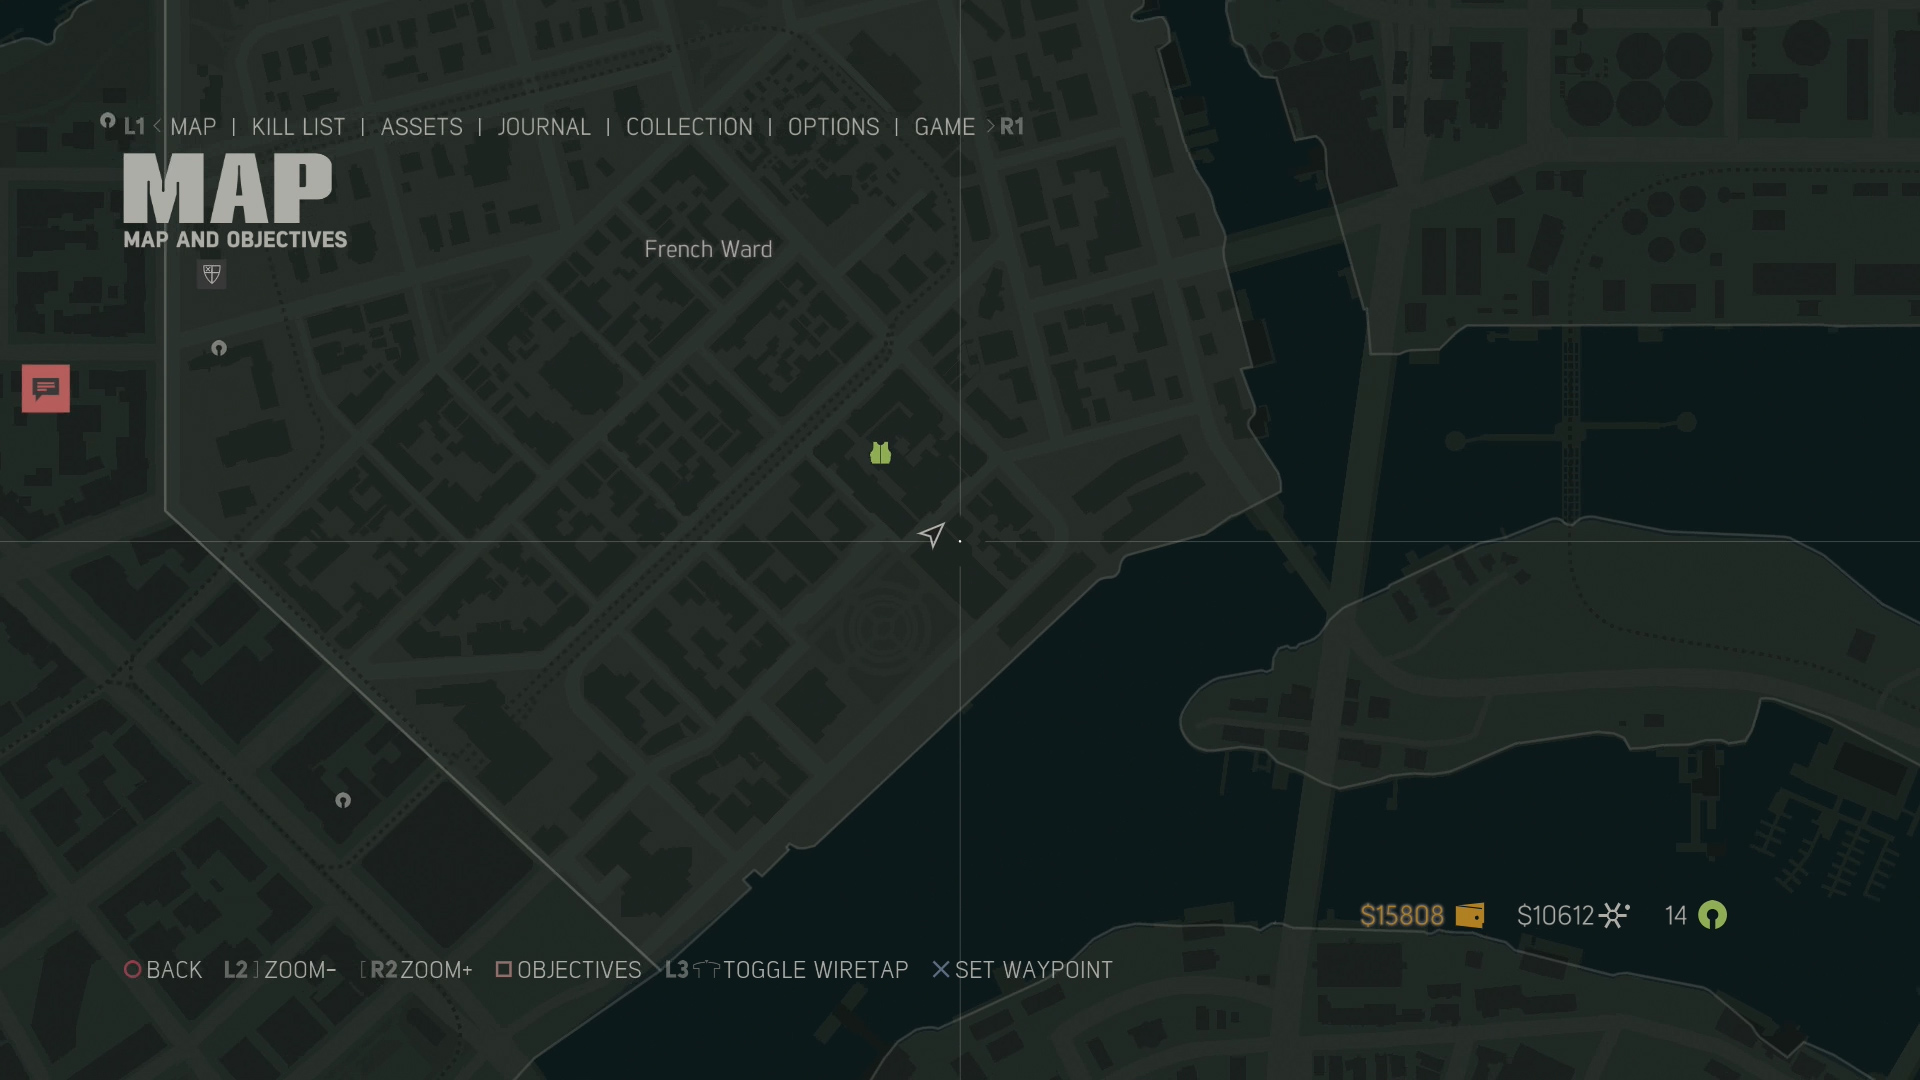Click the SET WAYPOINT prompt
The height and width of the screenshot is (1080, 1920).
pos(1022,970)
